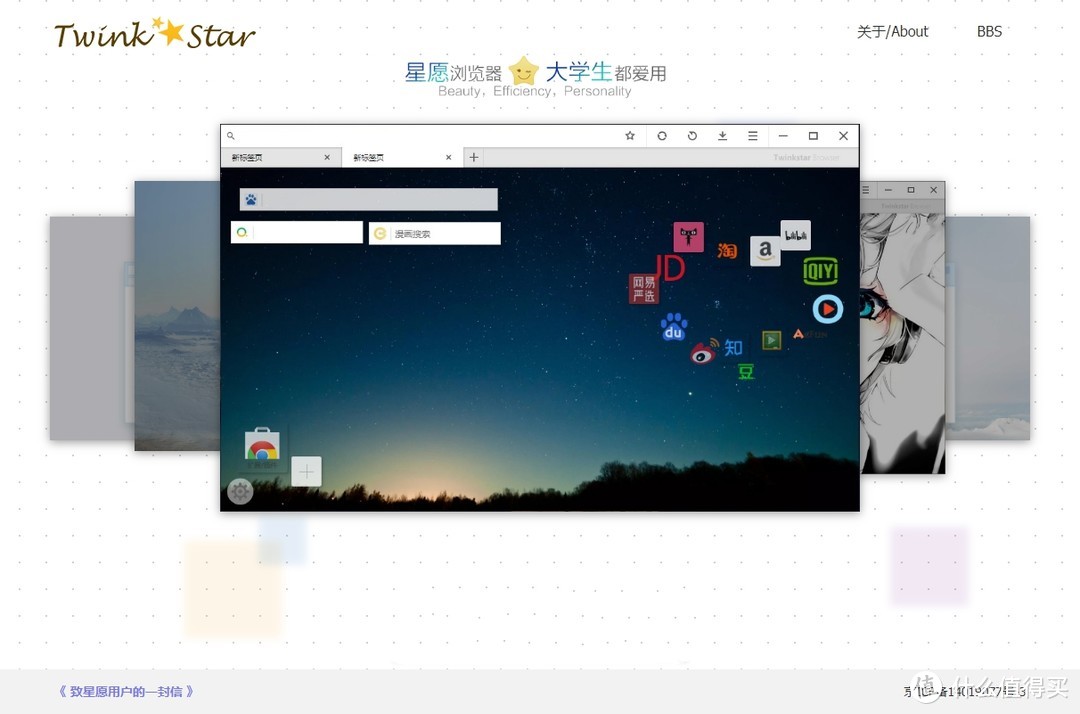Click the green-circle 360 search box
The image size is (1080, 714).
coord(297,233)
